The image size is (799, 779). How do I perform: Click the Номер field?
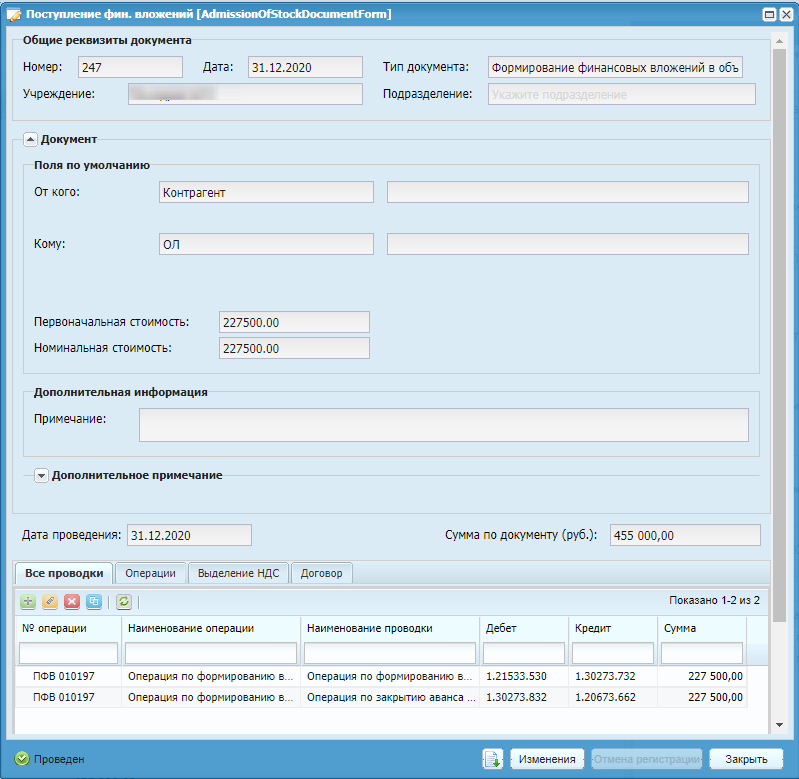pyautogui.click(x=130, y=67)
